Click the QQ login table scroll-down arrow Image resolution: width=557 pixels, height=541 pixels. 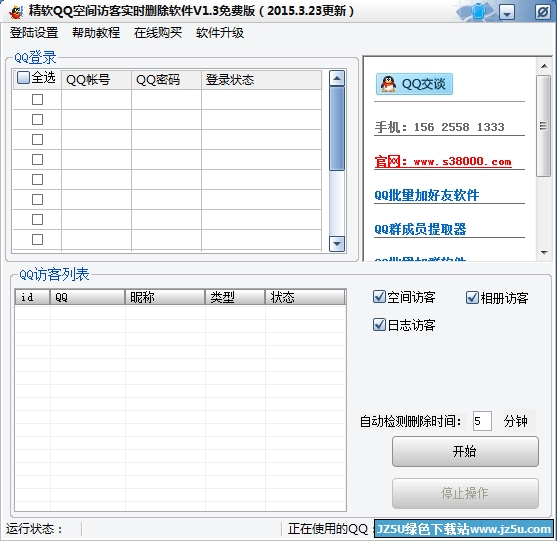pyautogui.click(x=337, y=244)
